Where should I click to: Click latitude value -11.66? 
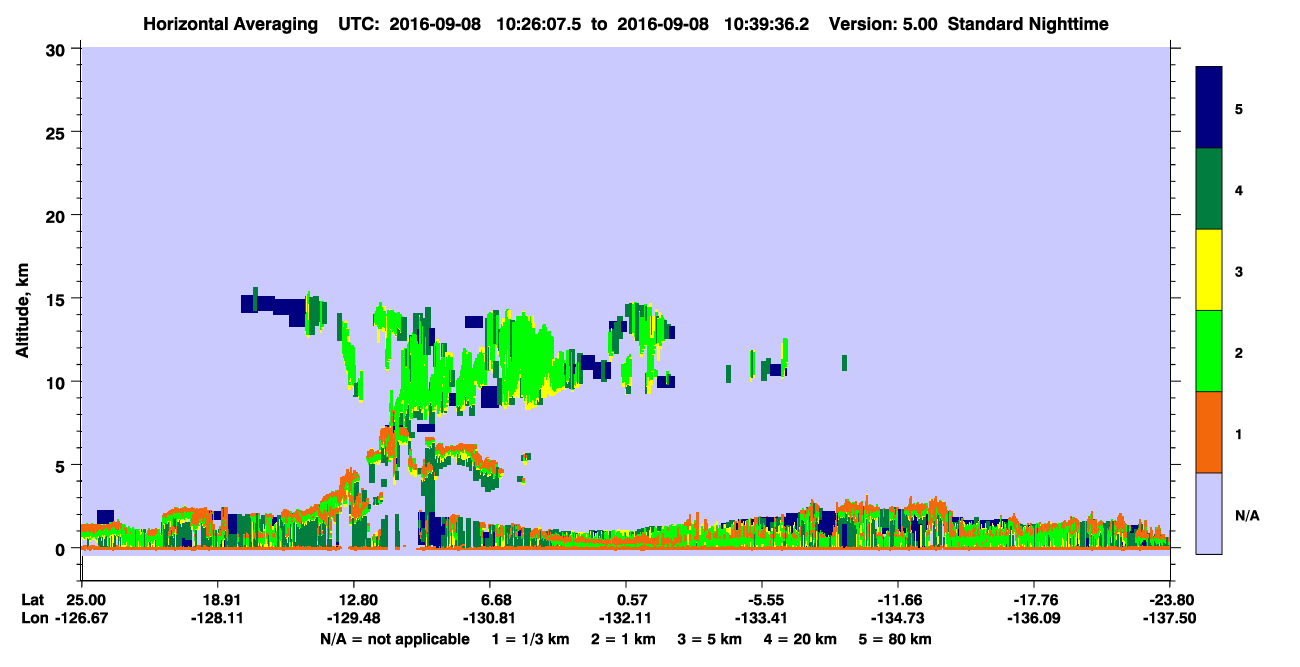point(898,600)
